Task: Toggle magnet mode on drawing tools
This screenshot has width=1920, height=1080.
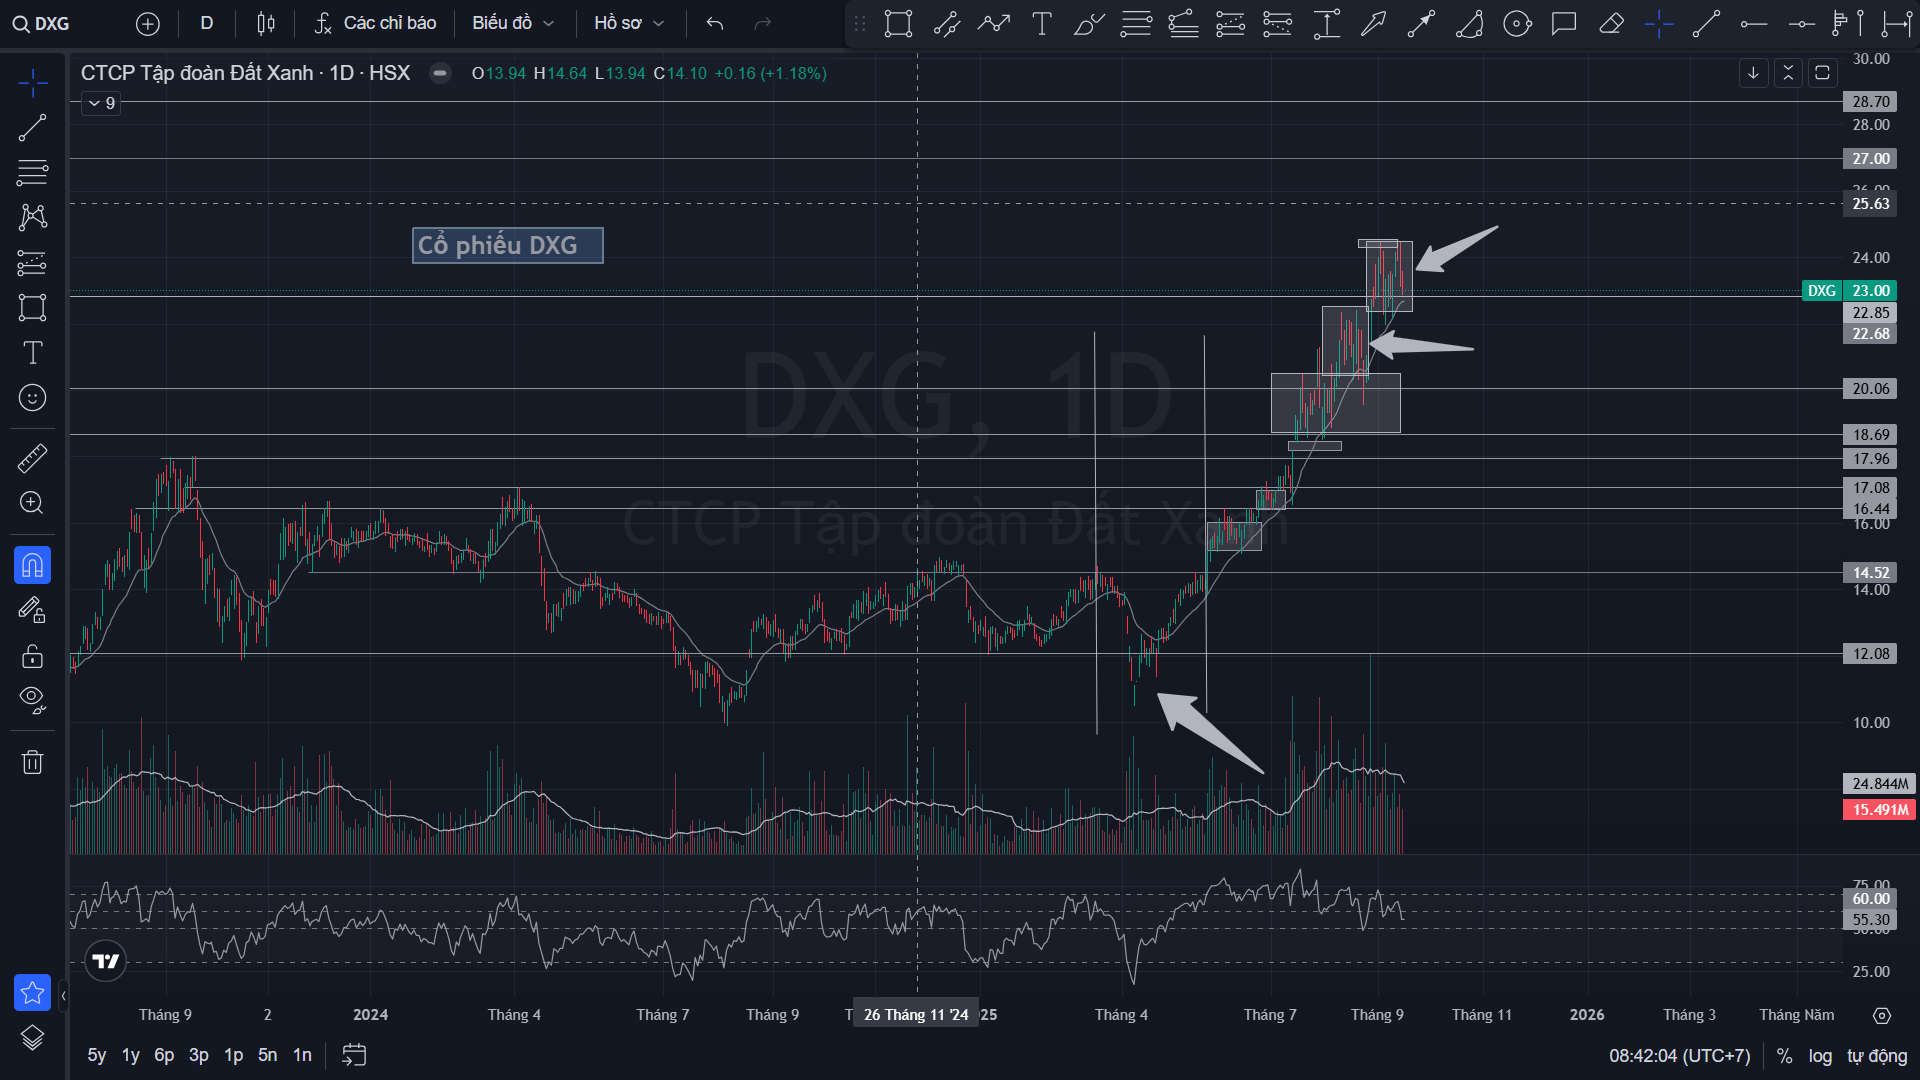Action: click(x=32, y=566)
